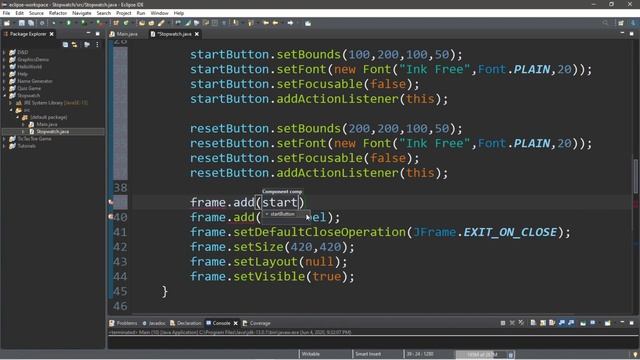The image size is (640, 360).
Task: Click Remove Launch icon in Console toolbar
Action: coord(512,323)
